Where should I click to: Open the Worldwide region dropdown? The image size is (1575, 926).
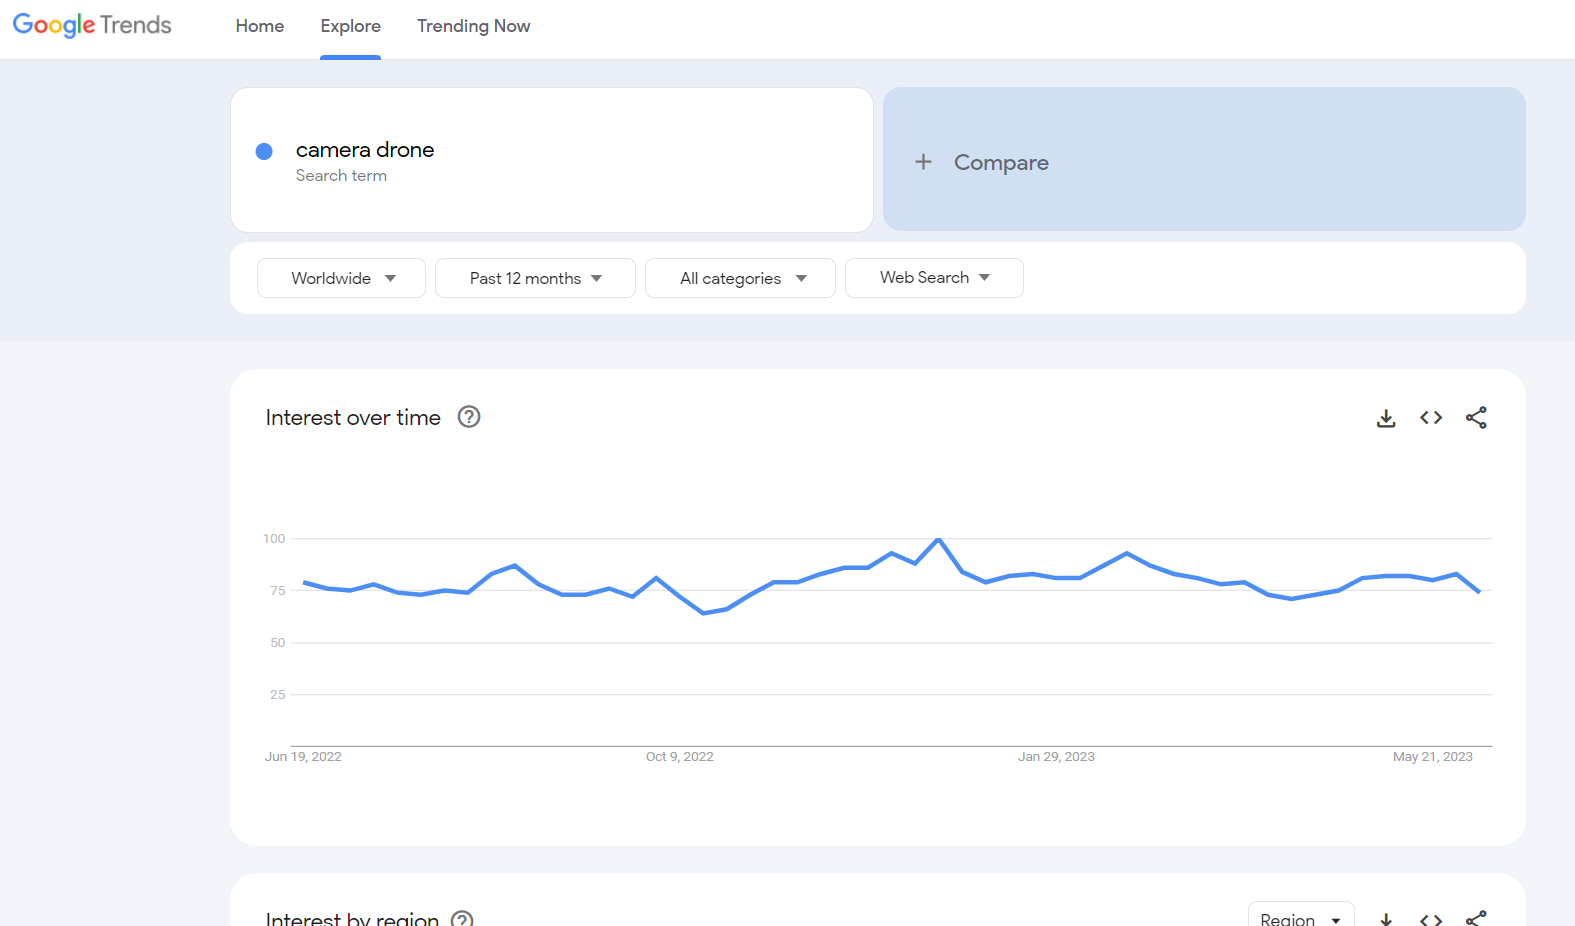(x=341, y=278)
